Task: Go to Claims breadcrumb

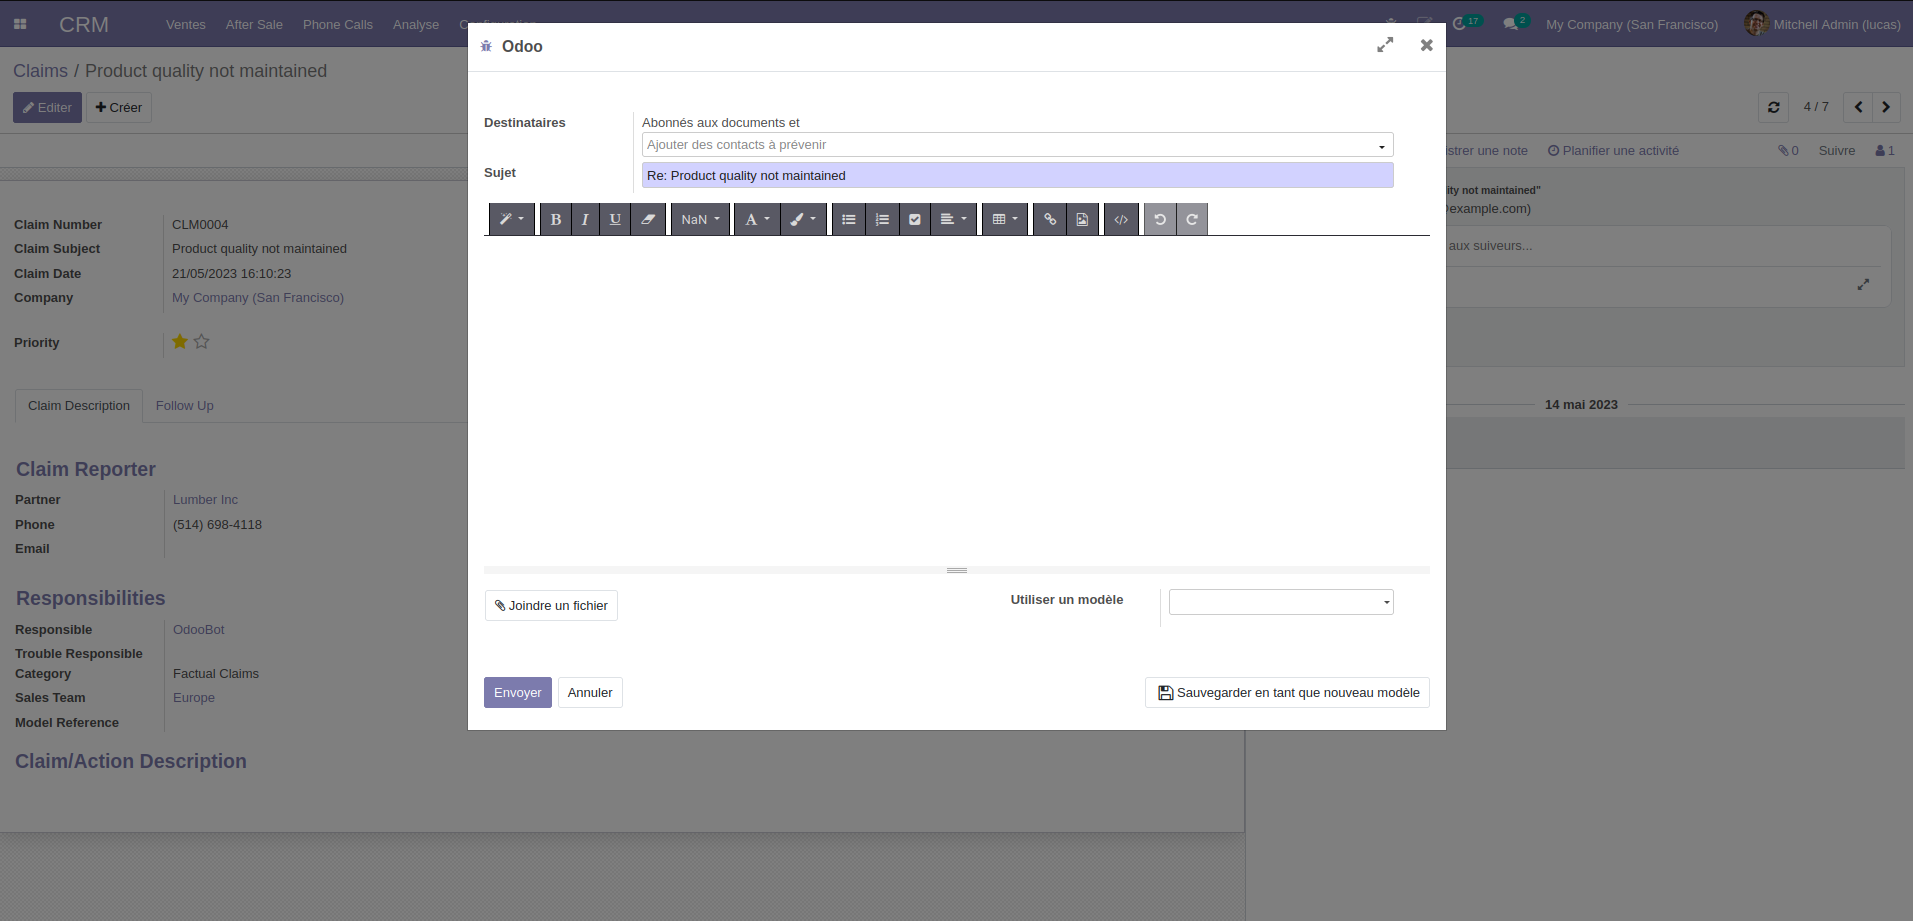Action: (40, 71)
